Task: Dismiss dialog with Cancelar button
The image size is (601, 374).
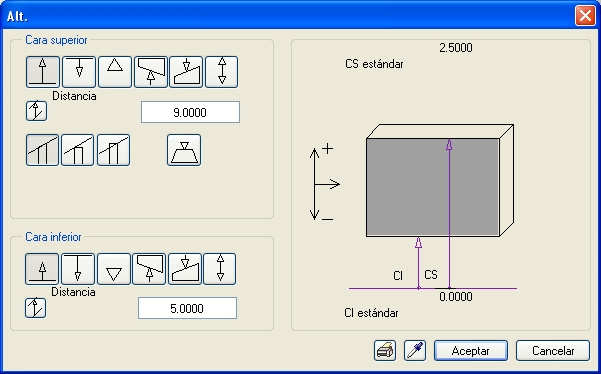Action: [x=553, y=350]
